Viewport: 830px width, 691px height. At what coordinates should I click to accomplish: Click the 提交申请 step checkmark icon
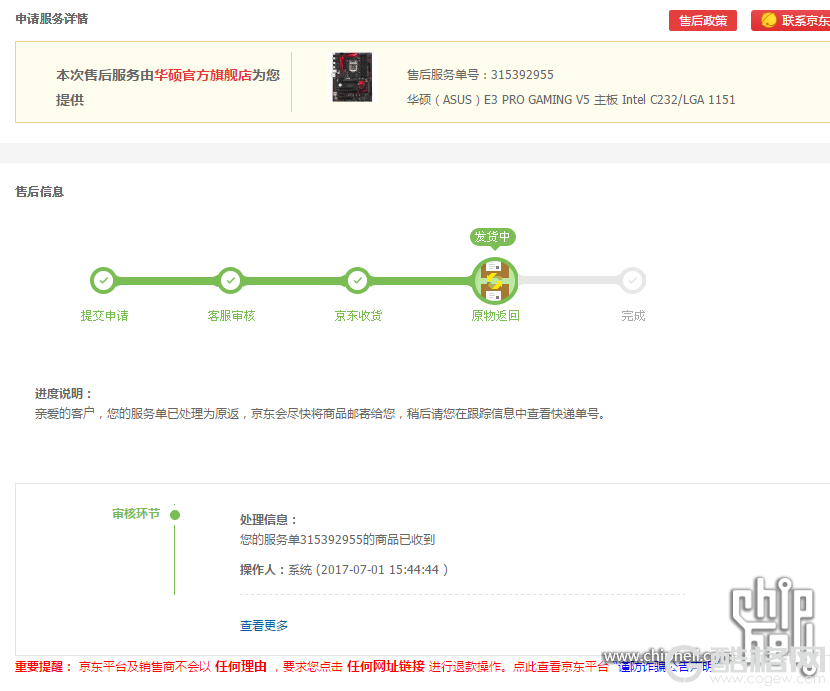[104, 280]
